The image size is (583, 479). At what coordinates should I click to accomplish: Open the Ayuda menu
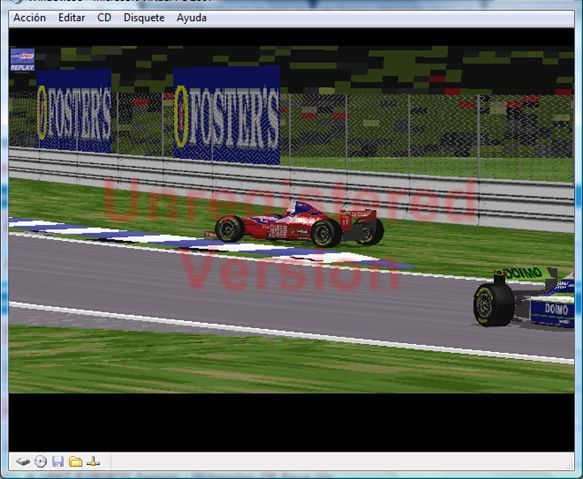coord(191,18)
